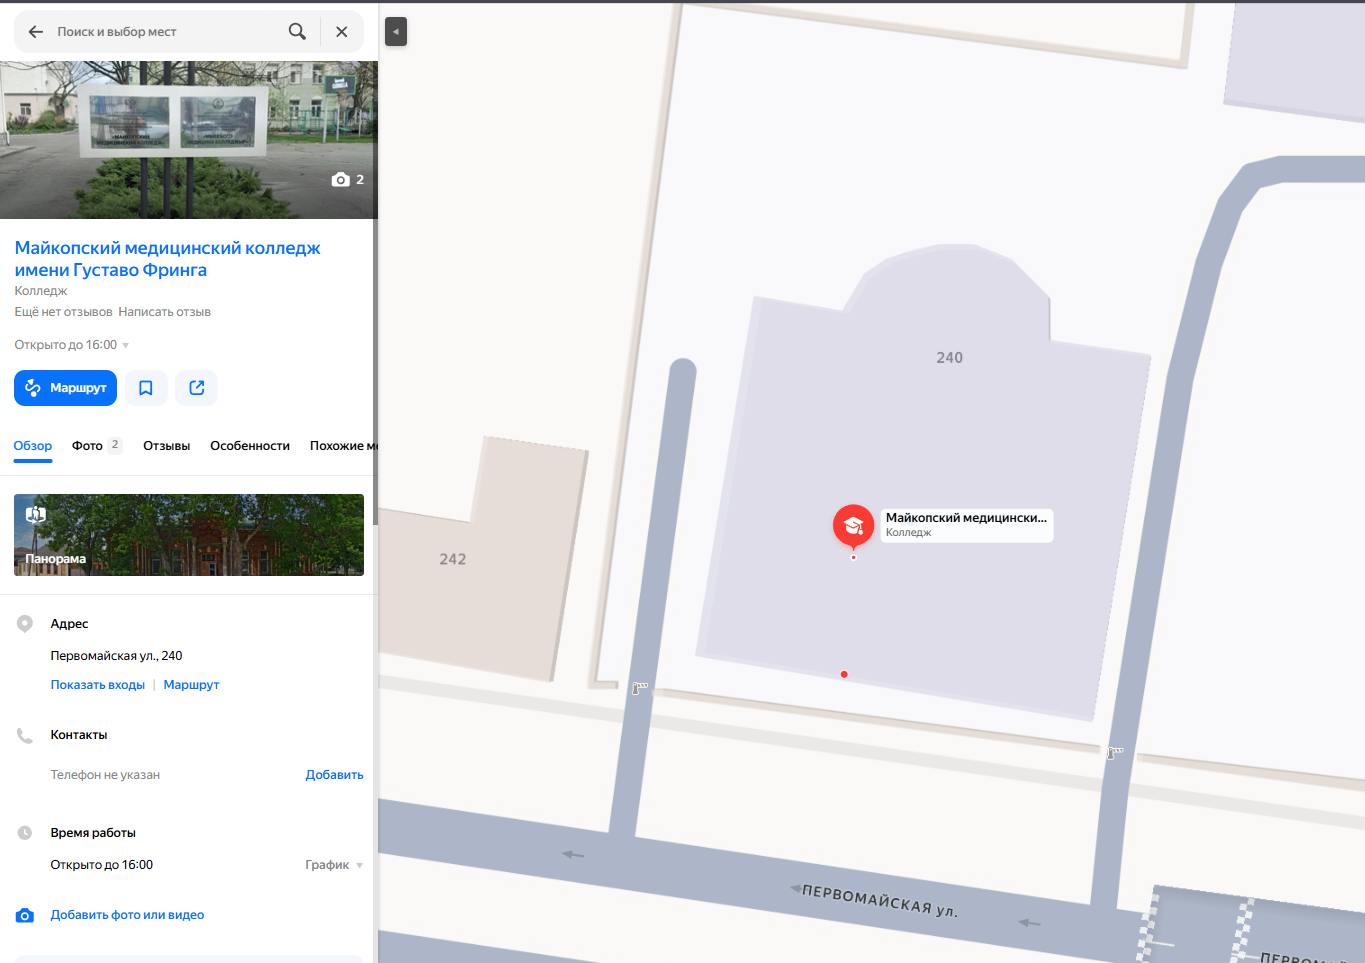Click the camera icon beside add photo
This screenshot has height=963, width=1365.
(25, 915)
